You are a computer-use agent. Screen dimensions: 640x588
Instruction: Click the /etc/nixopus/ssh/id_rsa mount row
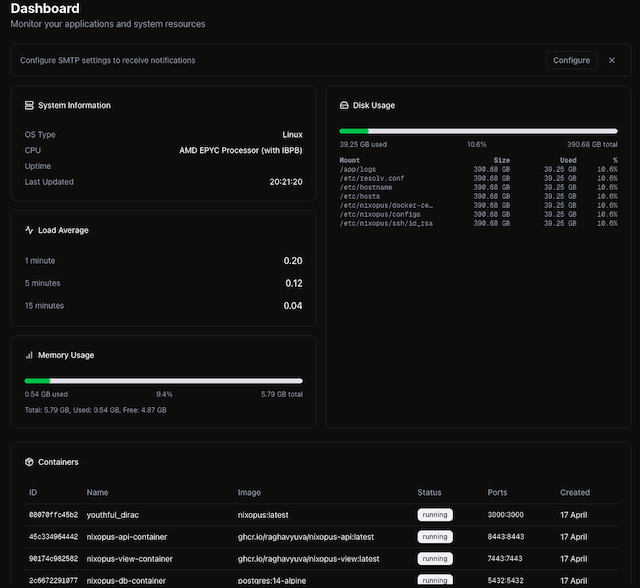tap(478, 223)
